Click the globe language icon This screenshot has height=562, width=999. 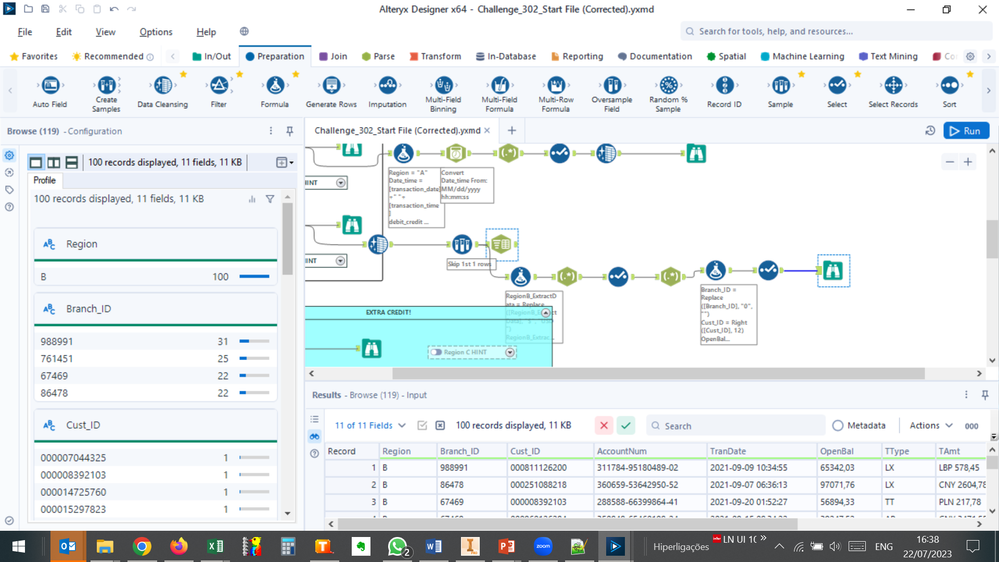(x=244, y=31)
